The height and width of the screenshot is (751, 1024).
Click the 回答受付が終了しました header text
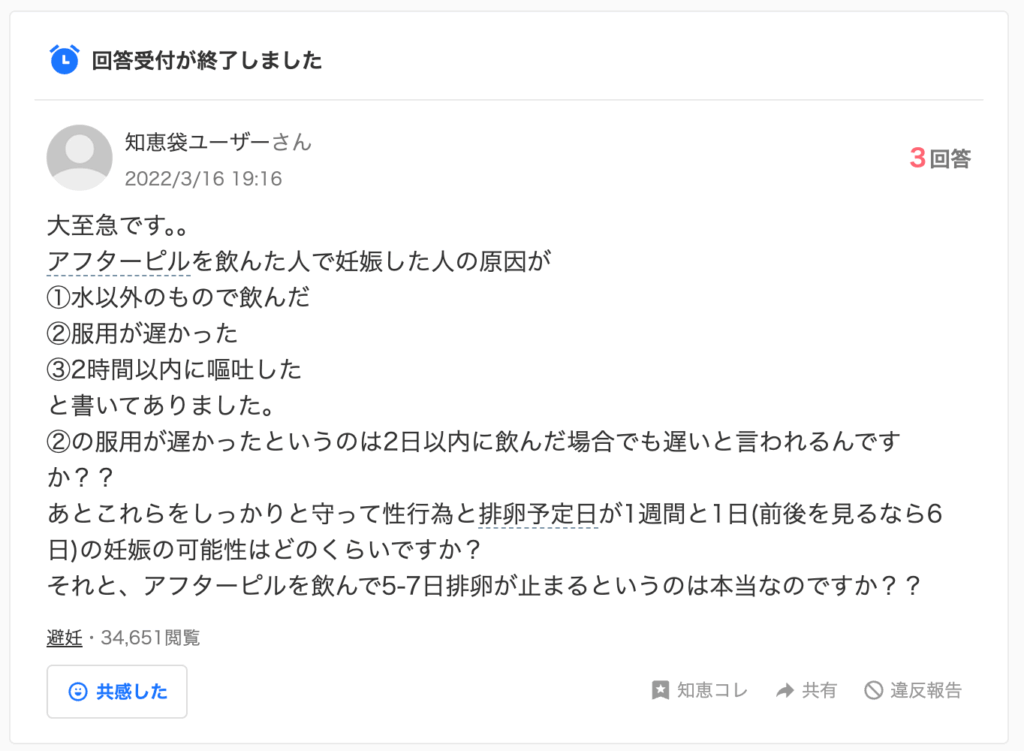[207, 60]
